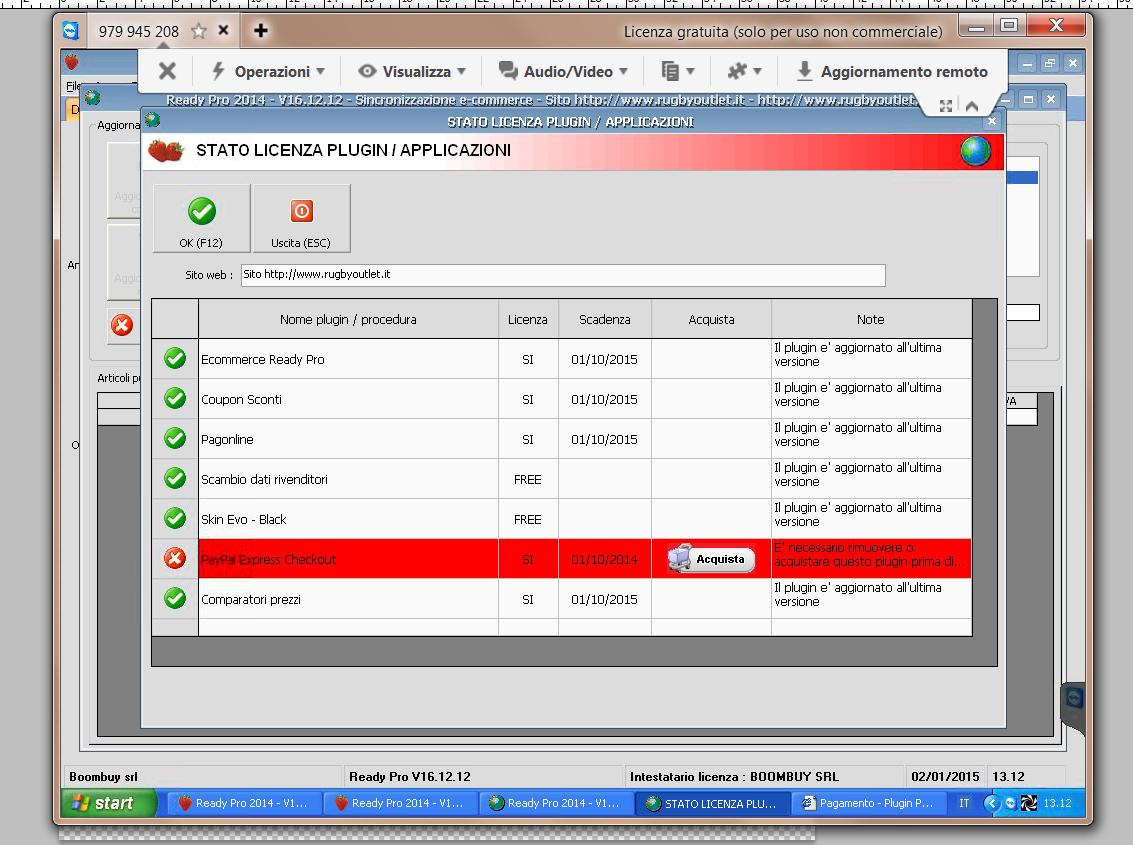Screen dimensions: 1133x845
Task: Click the Uscita (ESC) exit button
Action: [301, 218]
